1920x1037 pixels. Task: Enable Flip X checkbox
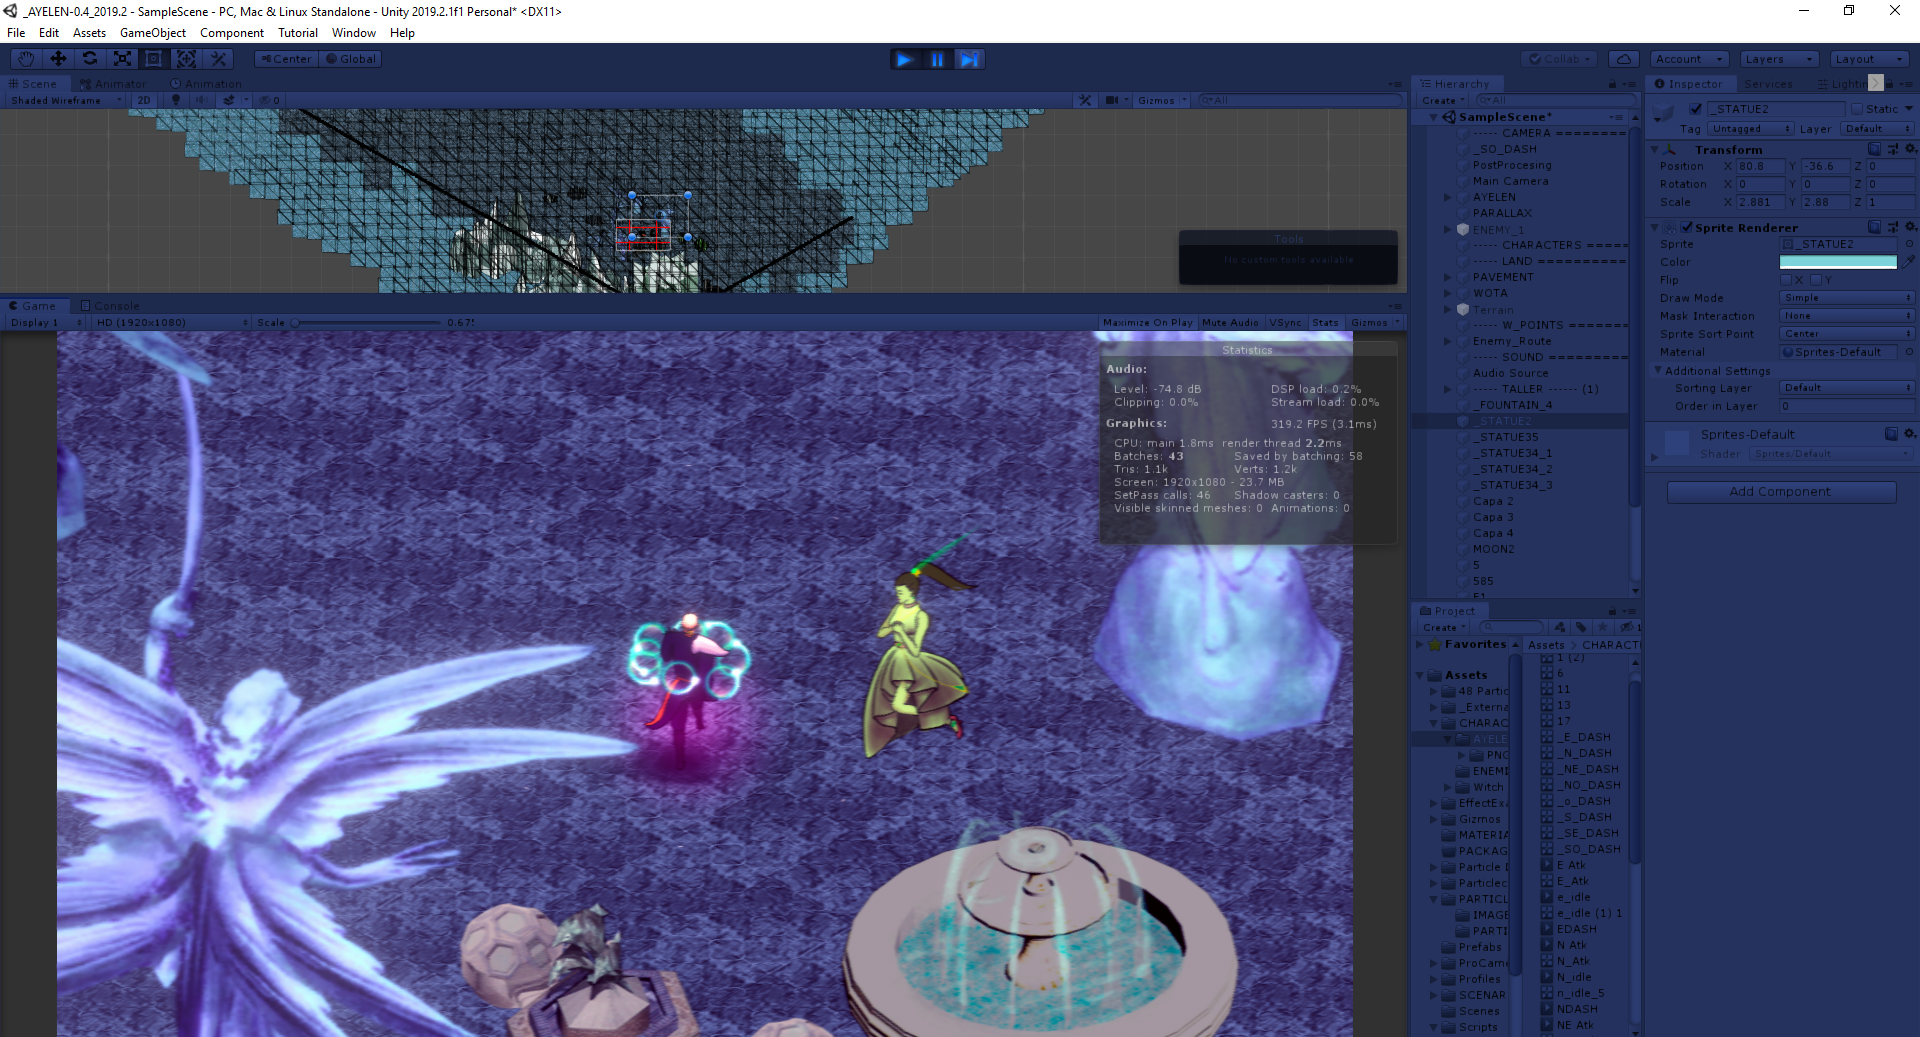tap(1787, 280)
